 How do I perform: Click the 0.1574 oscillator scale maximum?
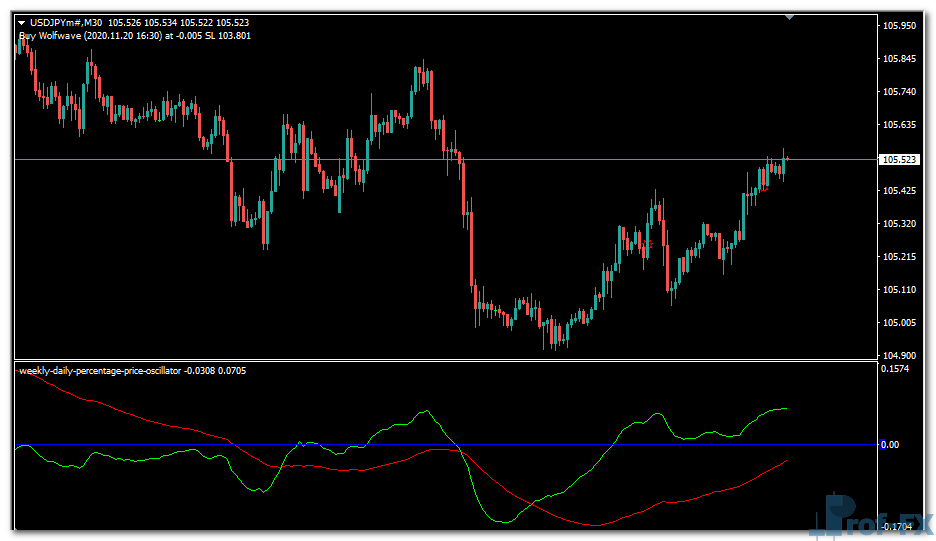pyautogui.click(x=895, y=369)
